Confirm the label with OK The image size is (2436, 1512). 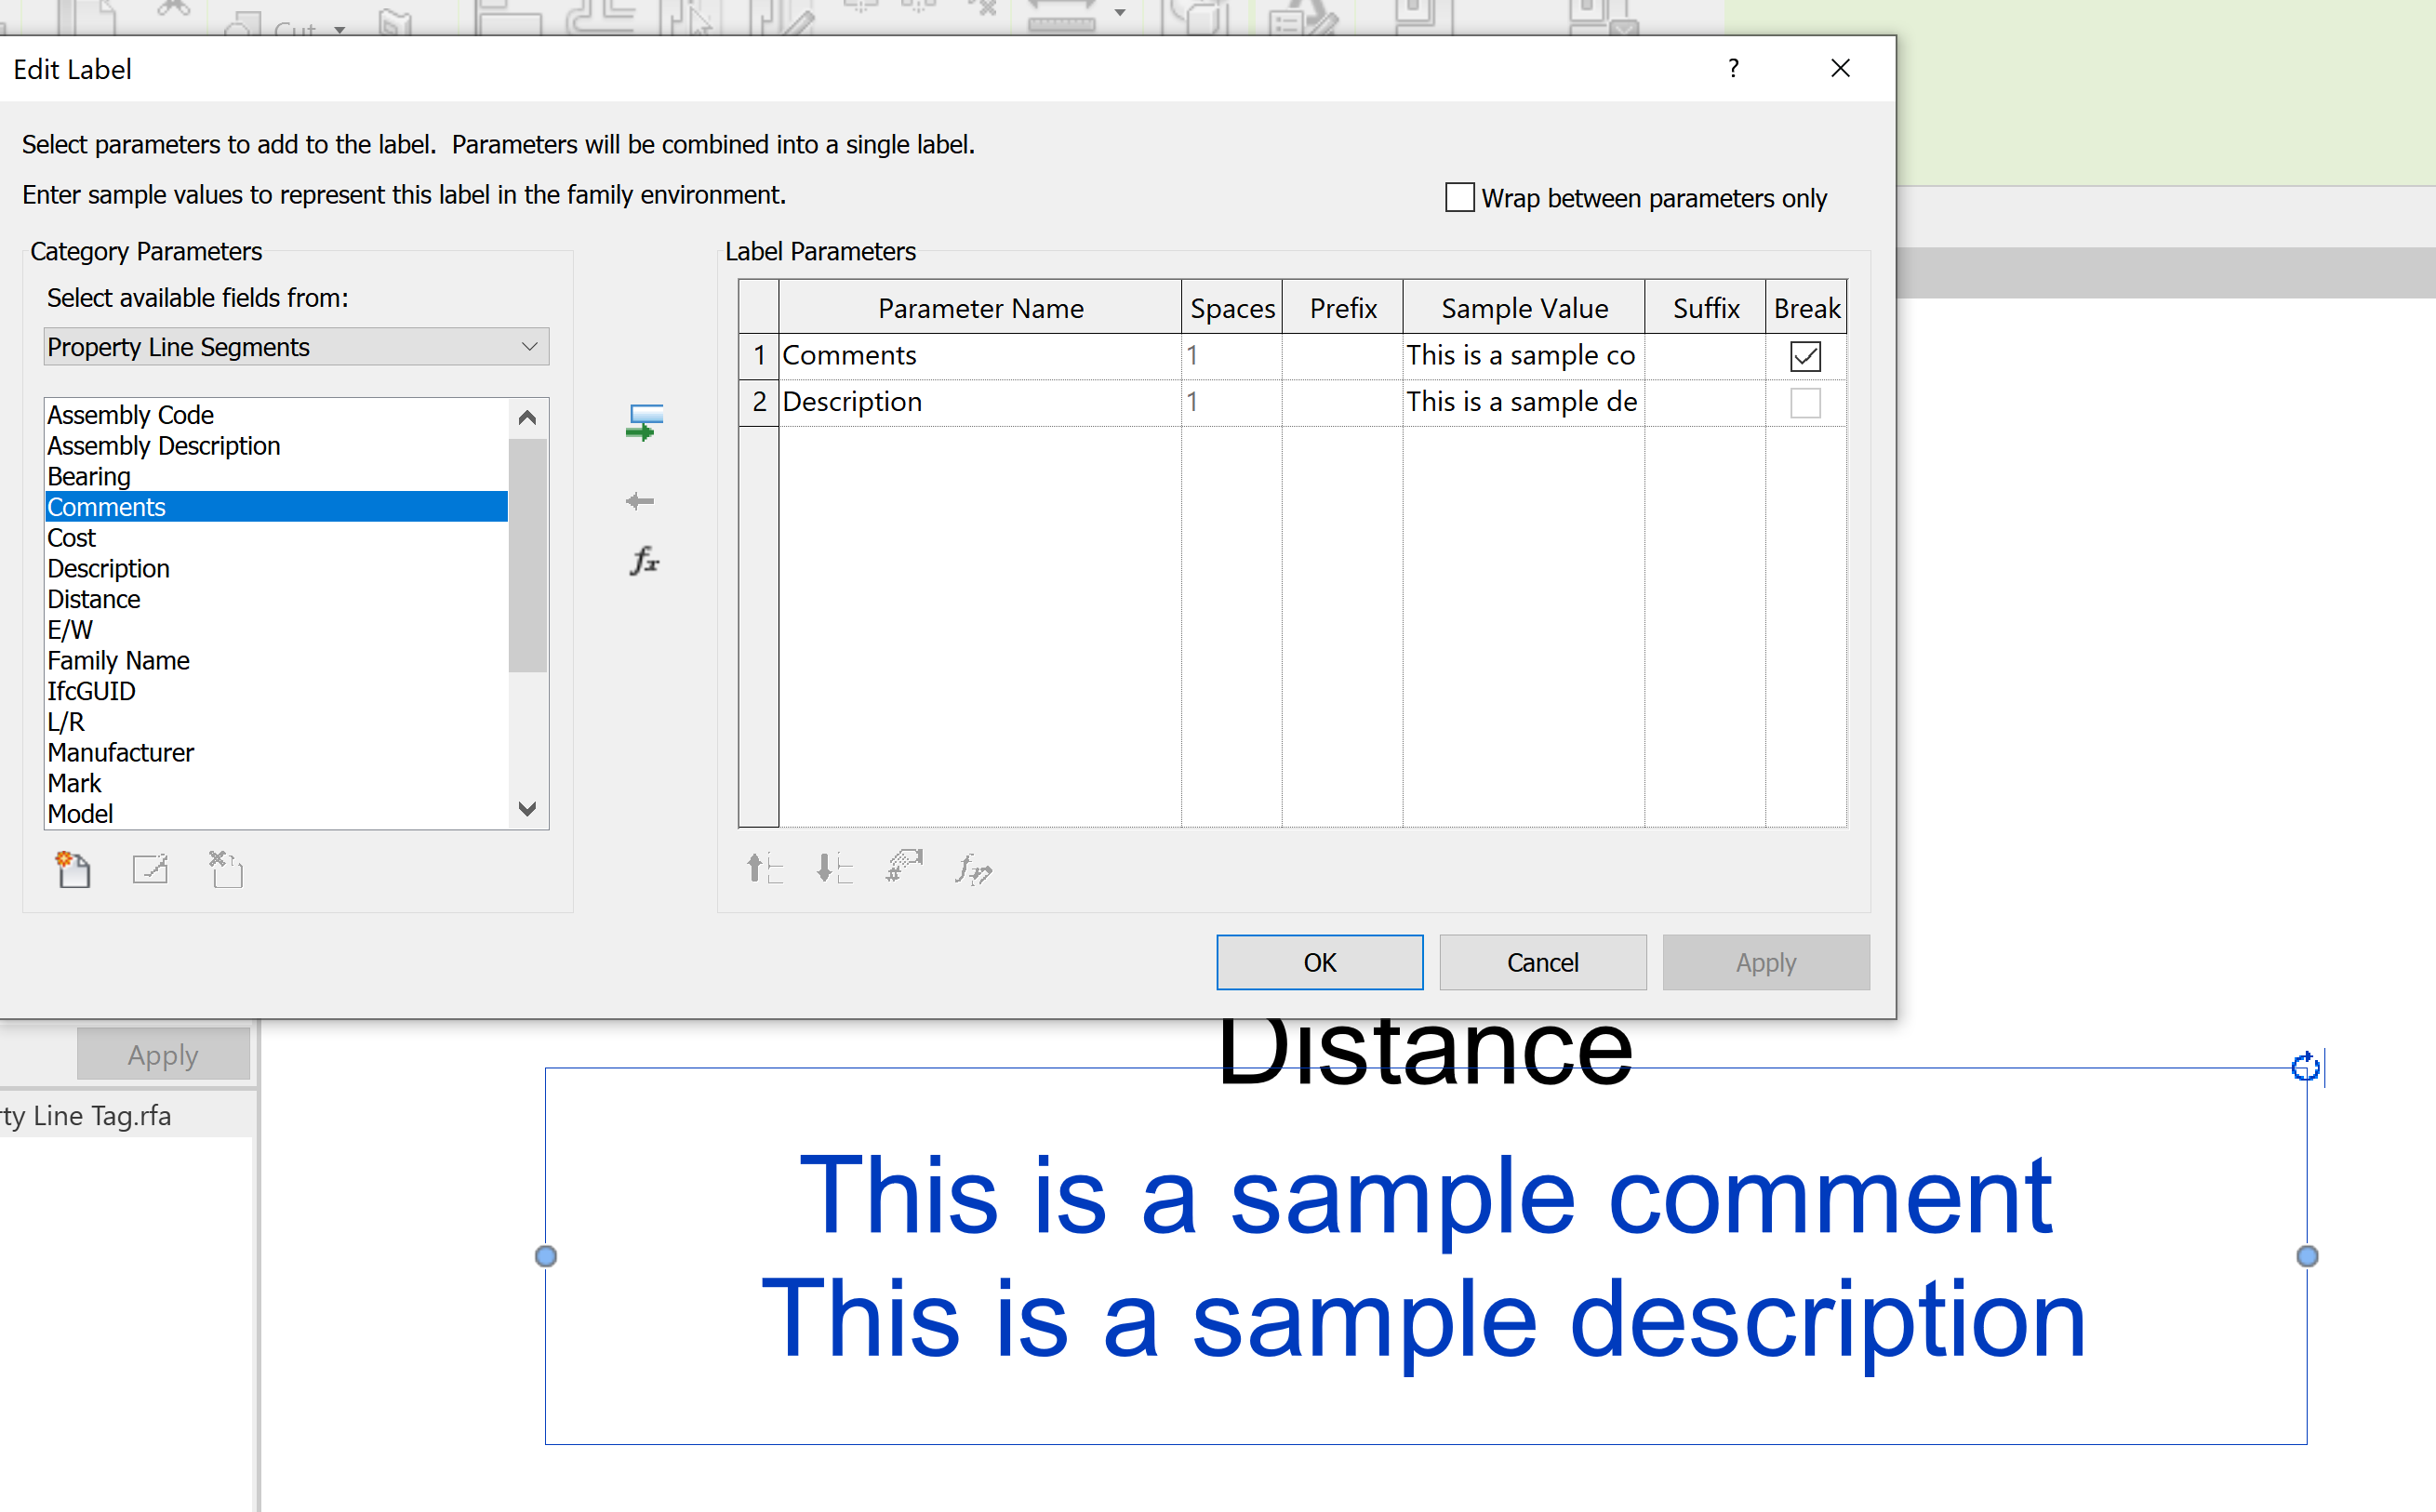pyautogui.click(x=1318, y=962)
